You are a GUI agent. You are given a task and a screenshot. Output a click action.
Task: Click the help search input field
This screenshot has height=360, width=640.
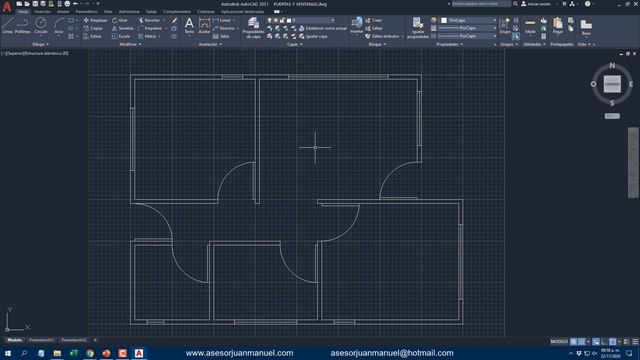pos(480,4)
